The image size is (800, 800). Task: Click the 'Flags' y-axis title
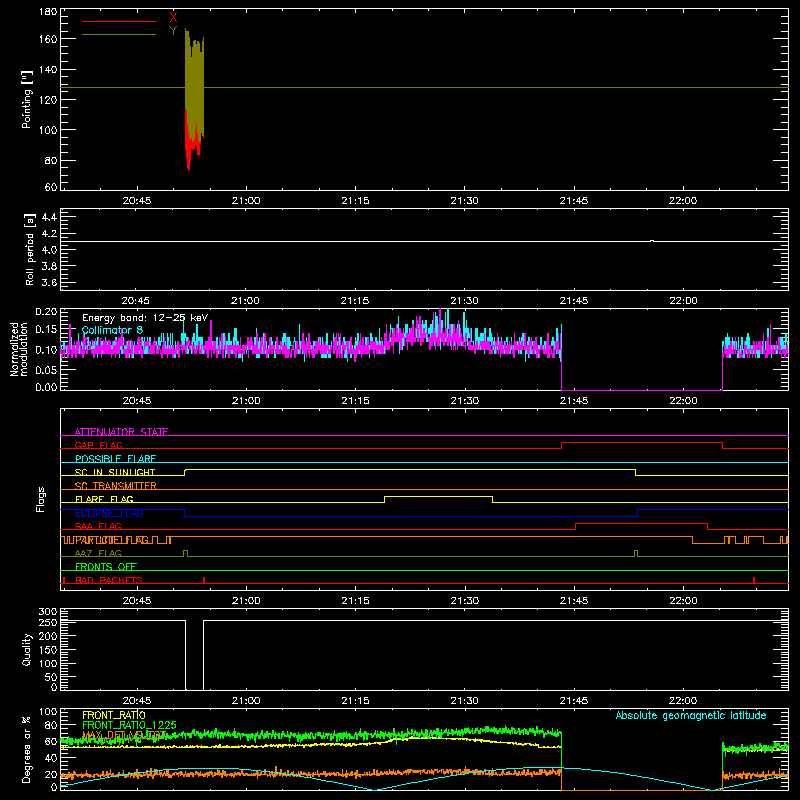point(40,499)
